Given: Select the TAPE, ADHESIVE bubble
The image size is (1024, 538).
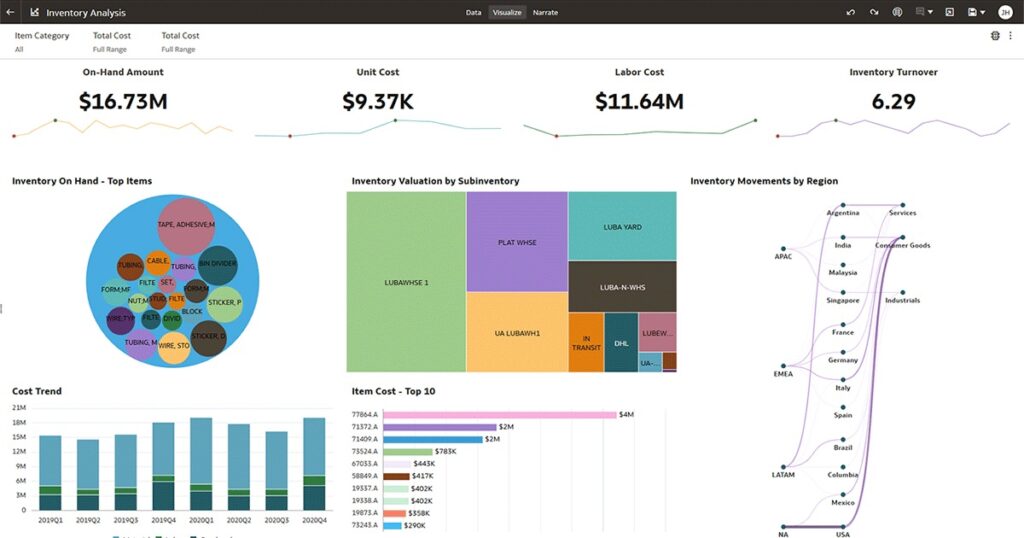Looking at the screenshot, I should [185, 226].
